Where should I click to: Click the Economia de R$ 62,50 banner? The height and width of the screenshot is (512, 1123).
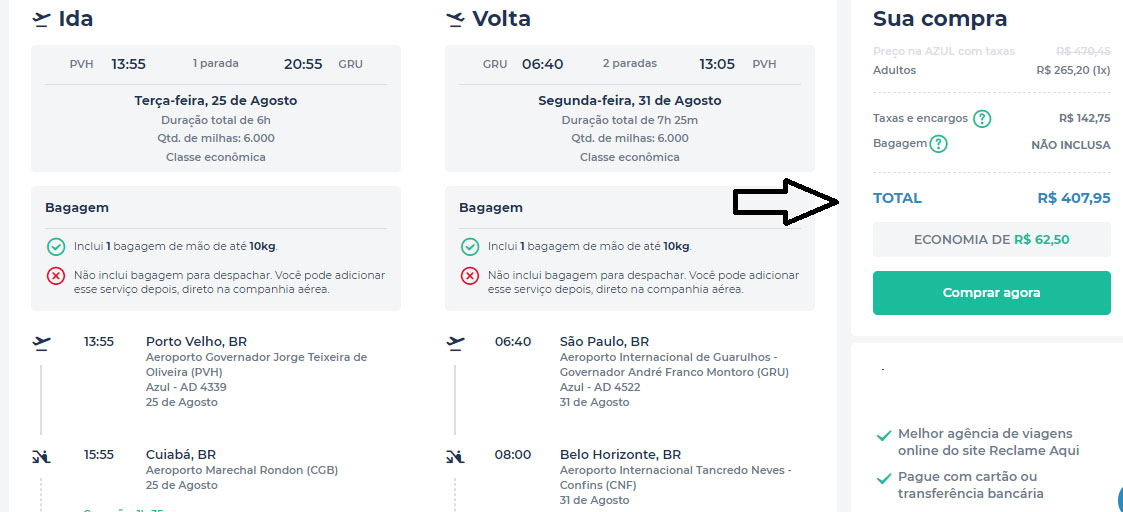click(x=991, y=240)
